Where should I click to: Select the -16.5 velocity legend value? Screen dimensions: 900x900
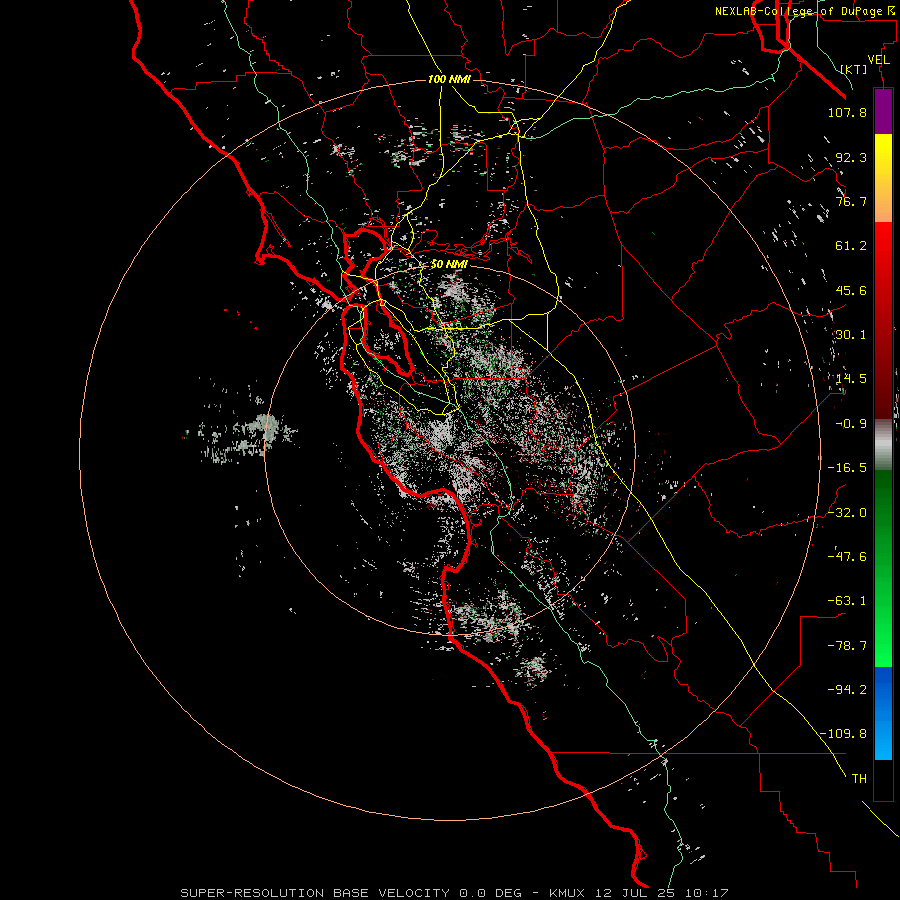pyautogui.click(x=847, y=468)
